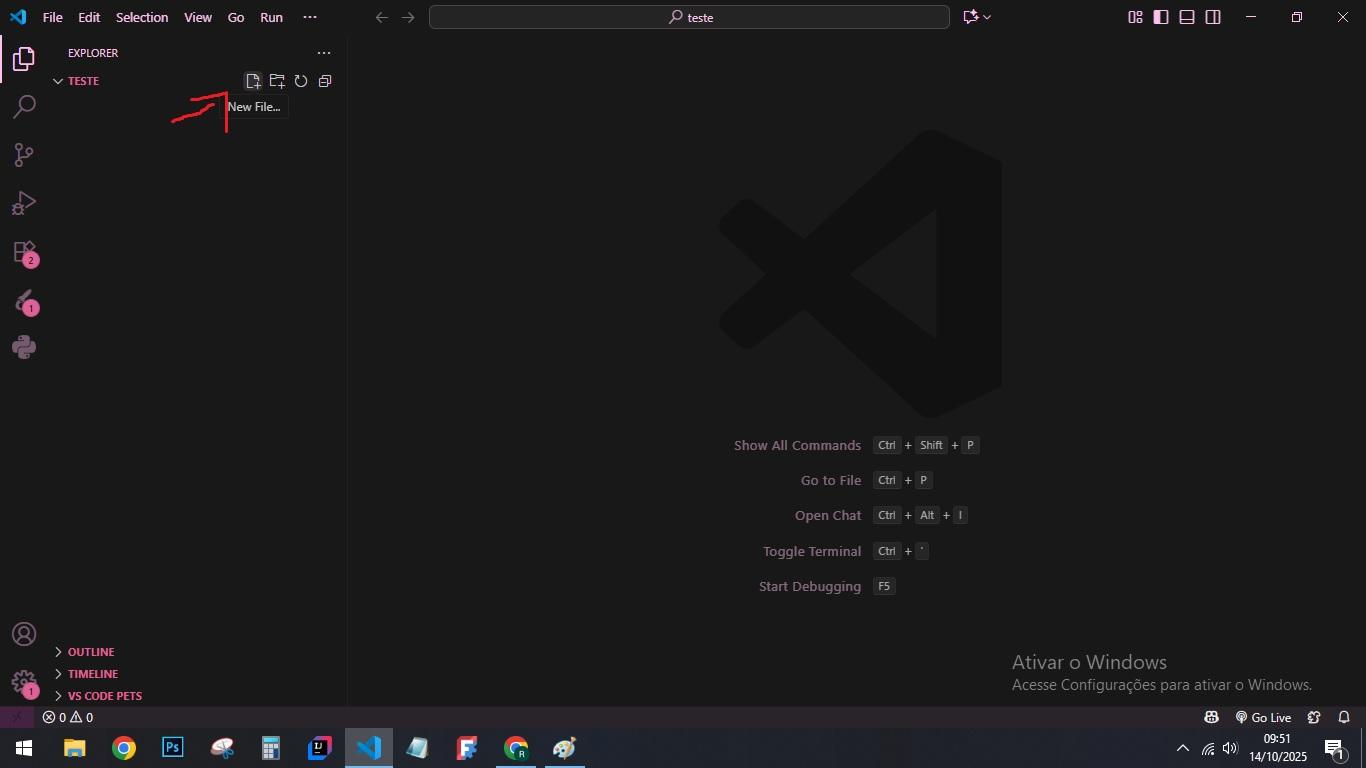Show hidden system tray icons
1366x768 pixels.
(x=1183, y=748)
